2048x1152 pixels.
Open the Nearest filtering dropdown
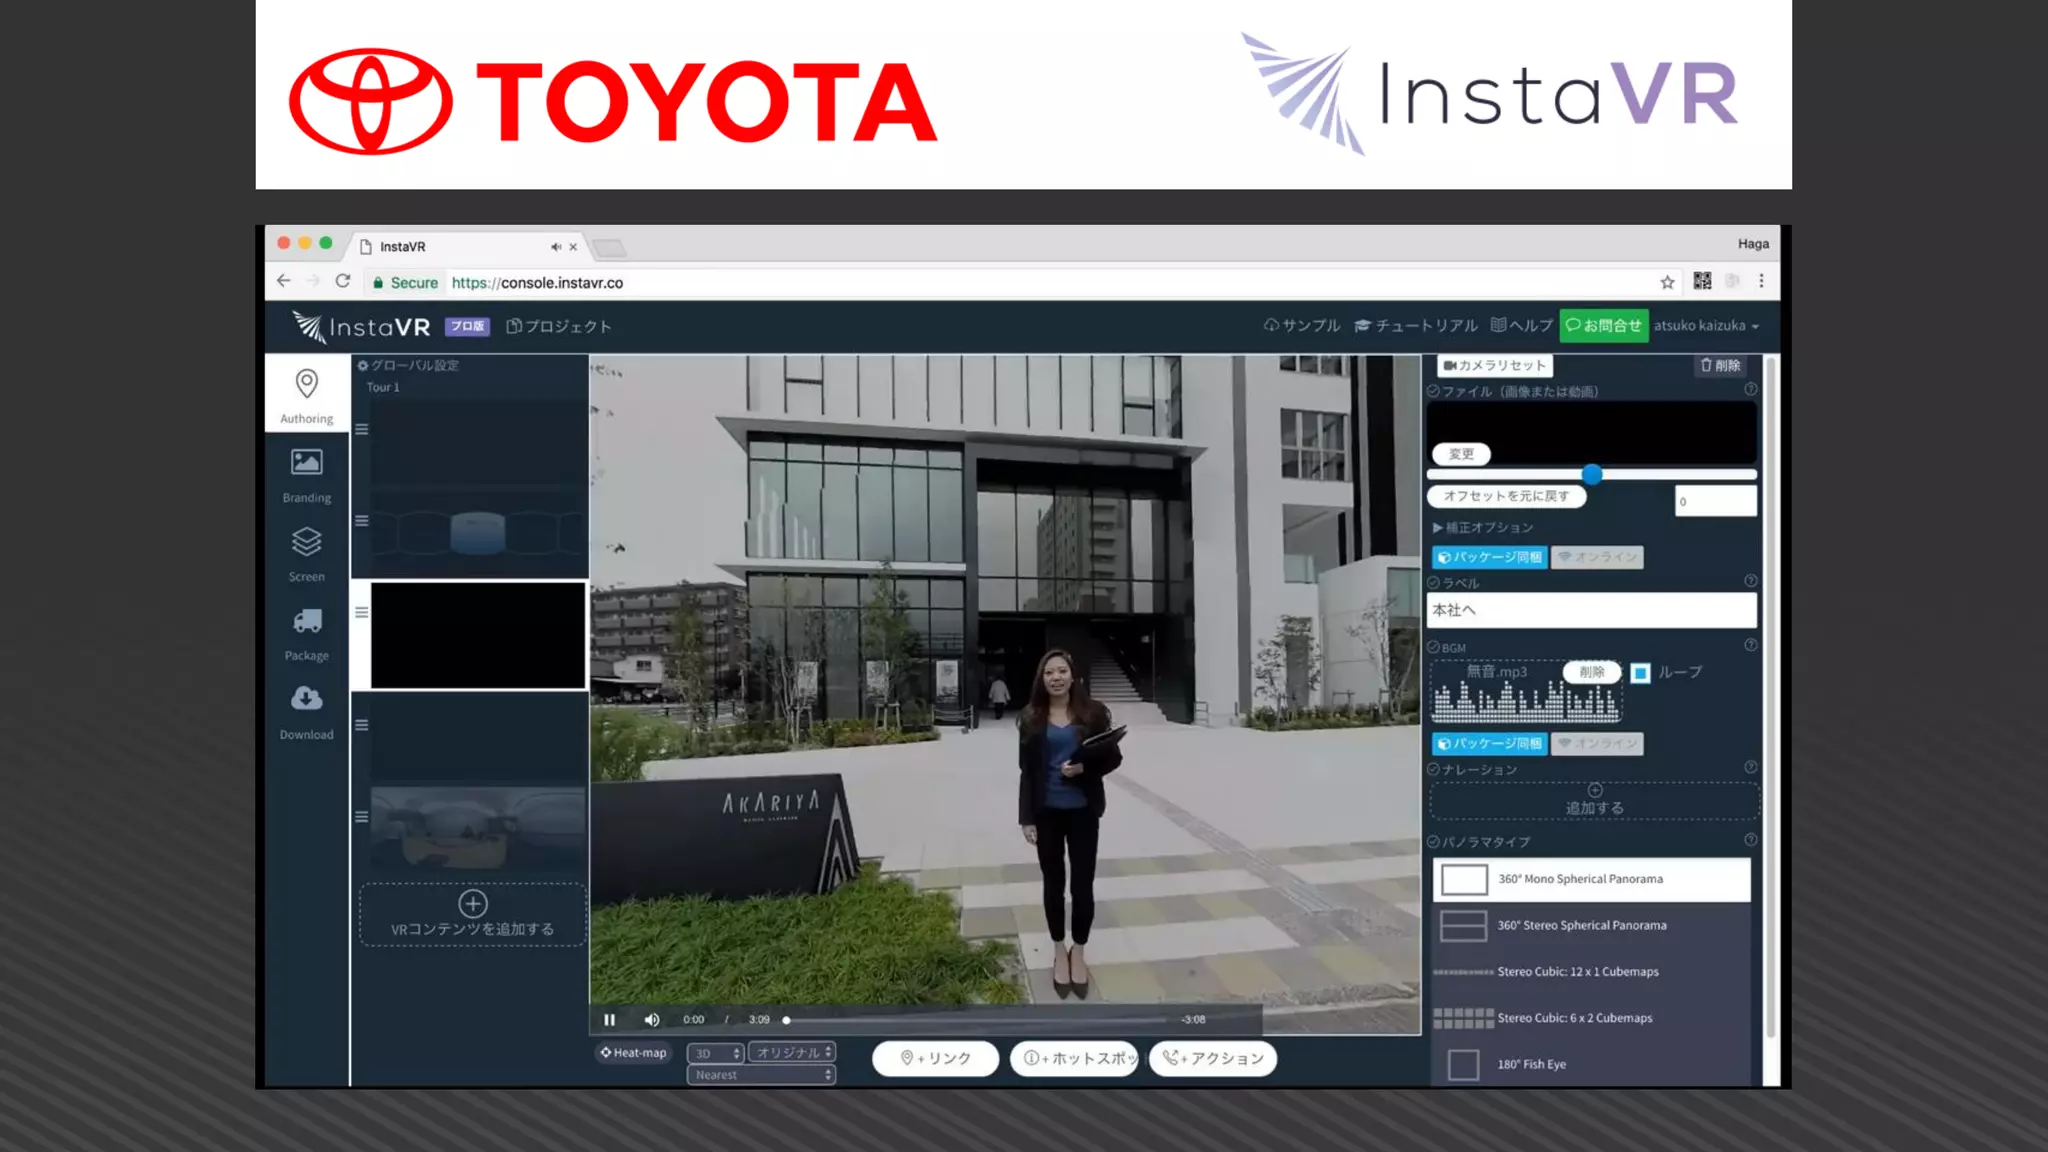click(760, 1075)
